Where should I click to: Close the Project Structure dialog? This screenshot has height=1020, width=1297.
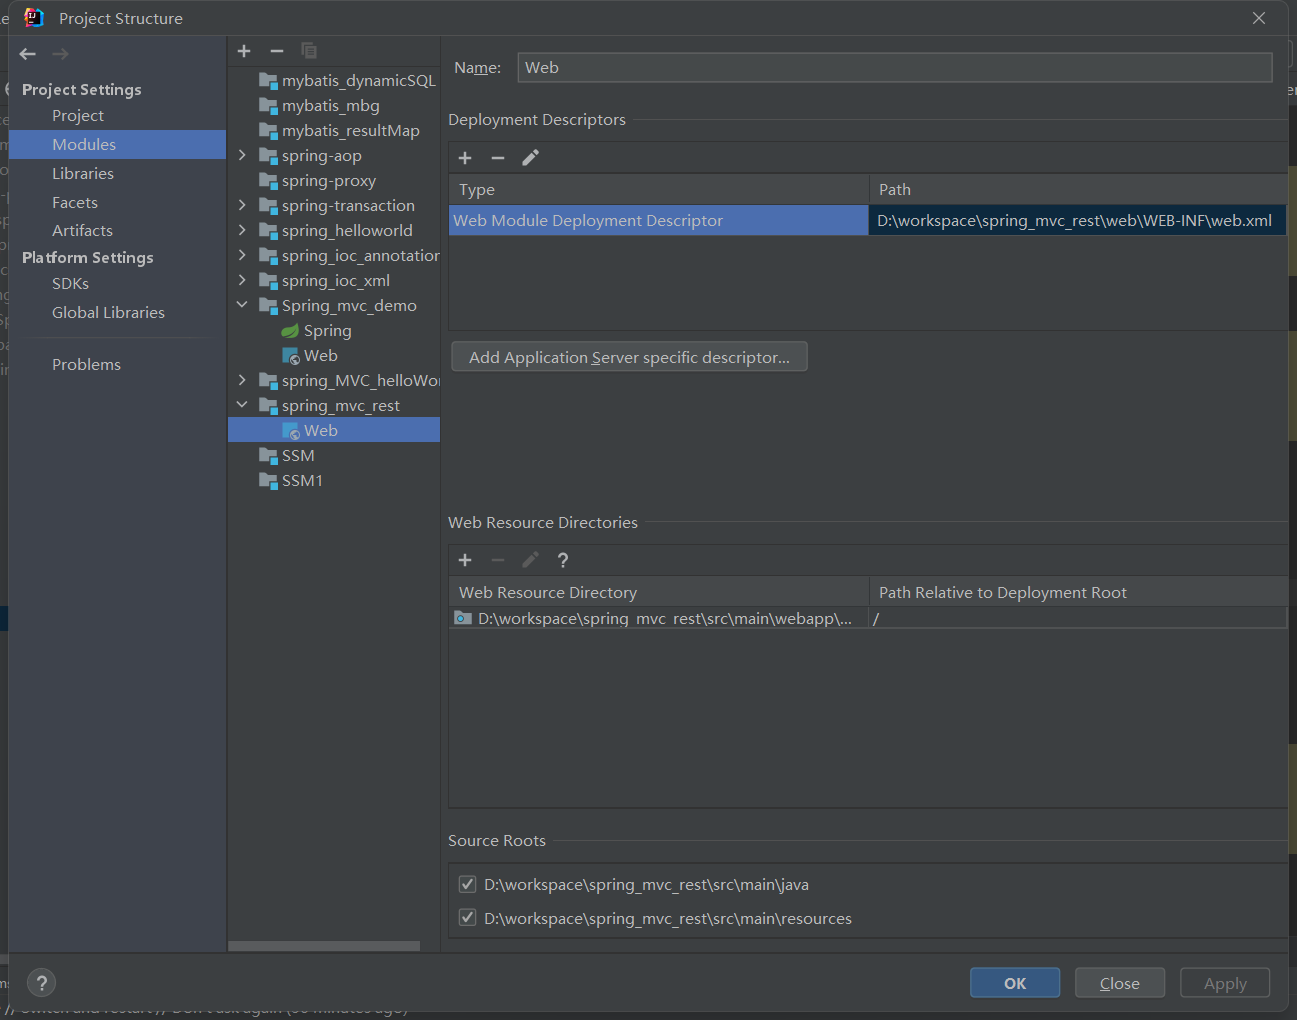[x=1259, y=18]
